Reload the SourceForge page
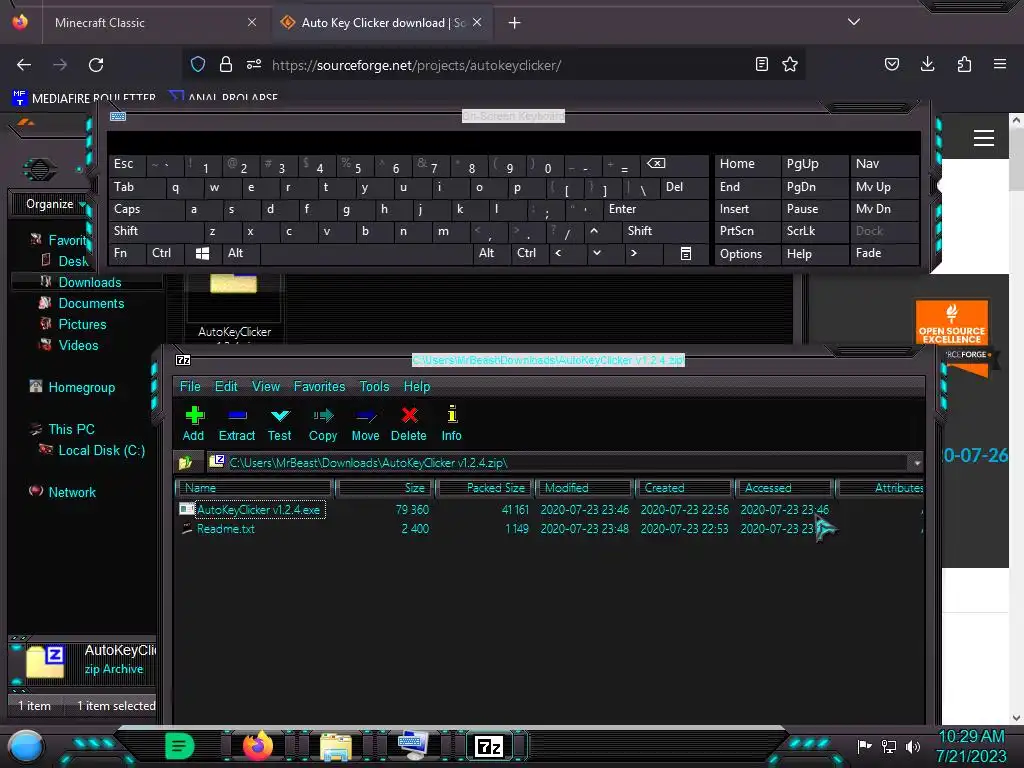The height and width of the screenshot is (768, 1024). pyautogui.click(x=96, y=65)
